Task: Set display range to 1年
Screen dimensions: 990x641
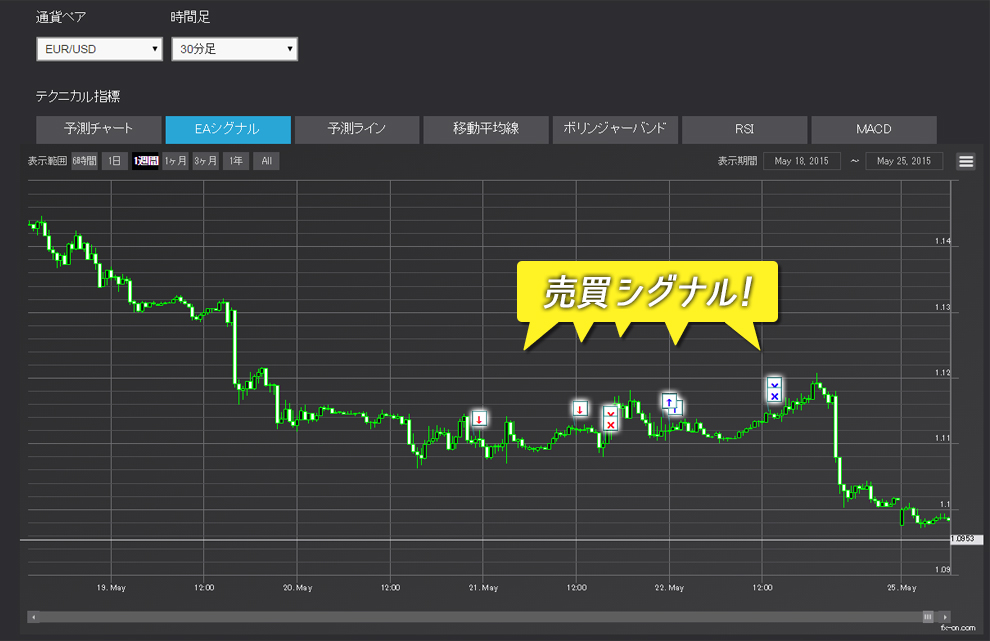Action: 236,161
